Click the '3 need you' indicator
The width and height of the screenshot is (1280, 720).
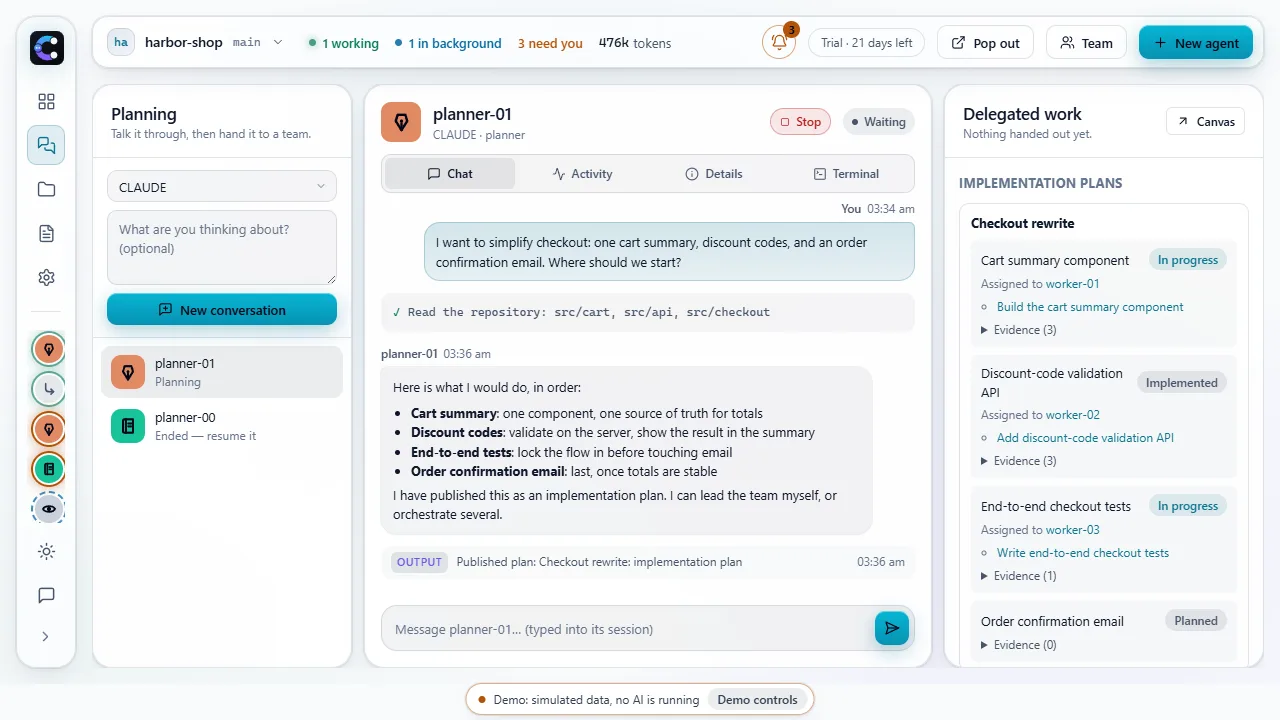click(550, 43)
